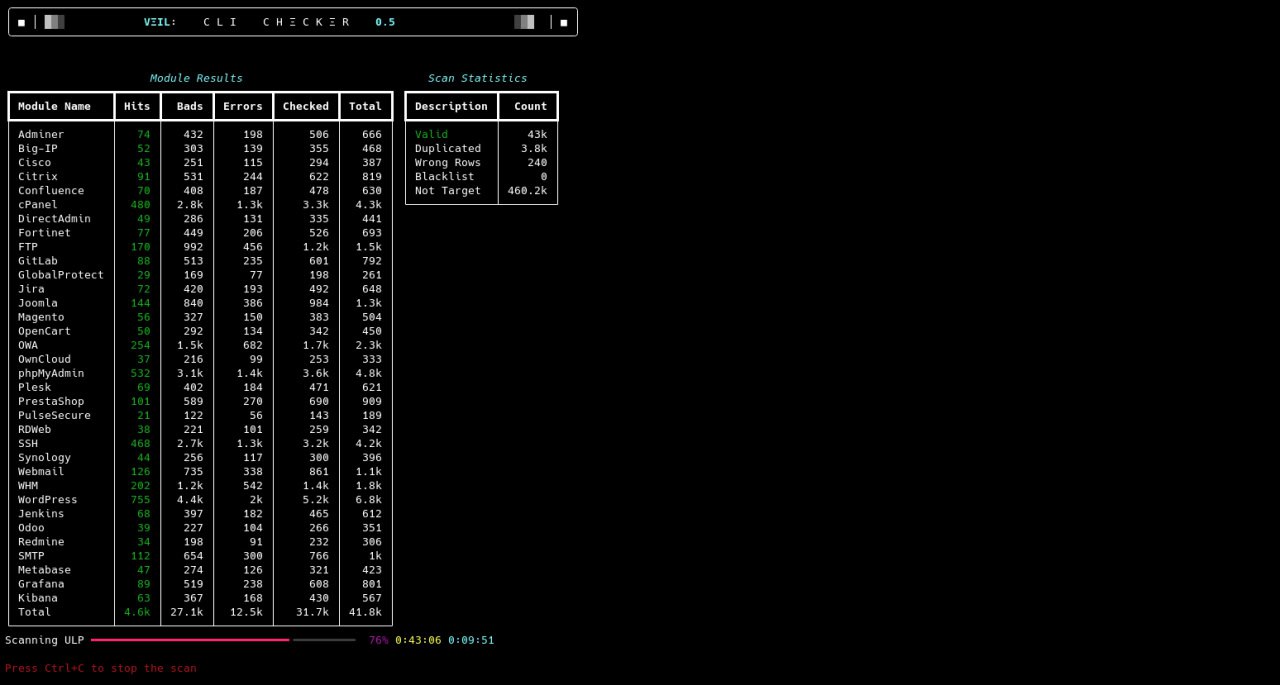Select the 'Wrong Rows' statistics row label
1280x685 pixels.
(x=448, y=162)
